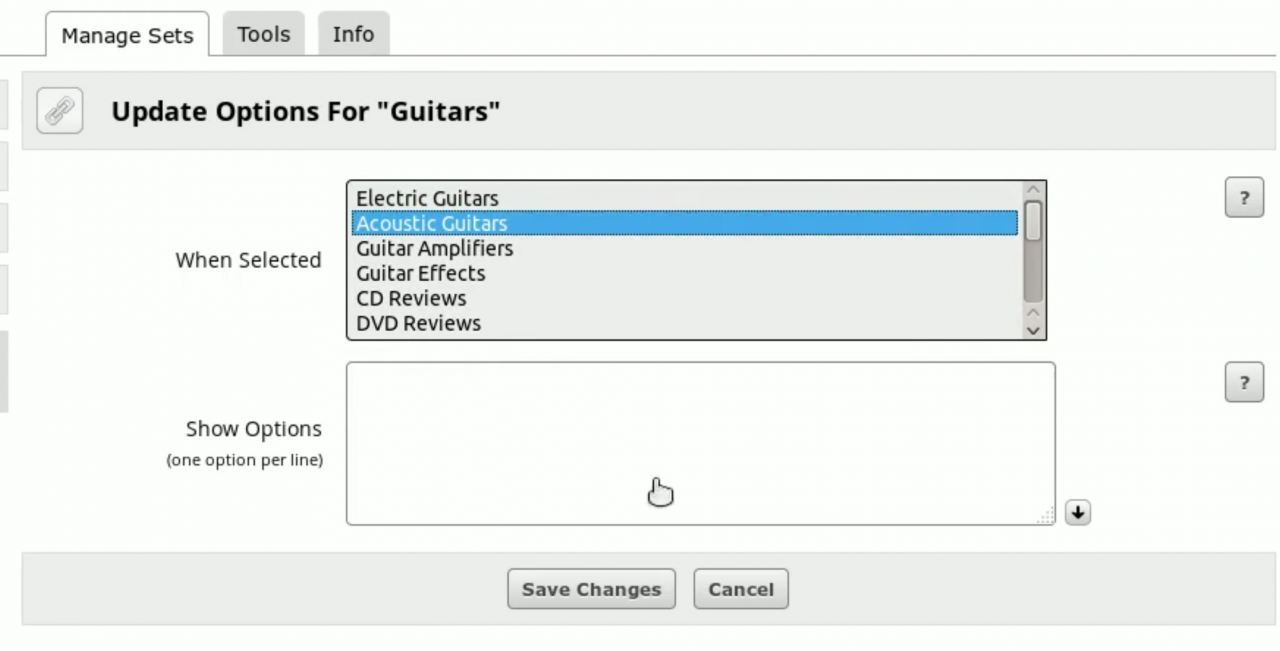Open help for the When Selected field
The width and height of the screenshot is (1280, 651).
[1244, 198]
